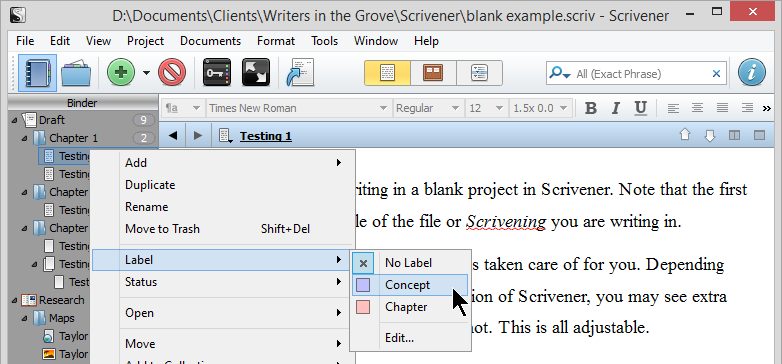Open the View menu
This screenshot has height=364, width=782.
(x=98, y=41)
